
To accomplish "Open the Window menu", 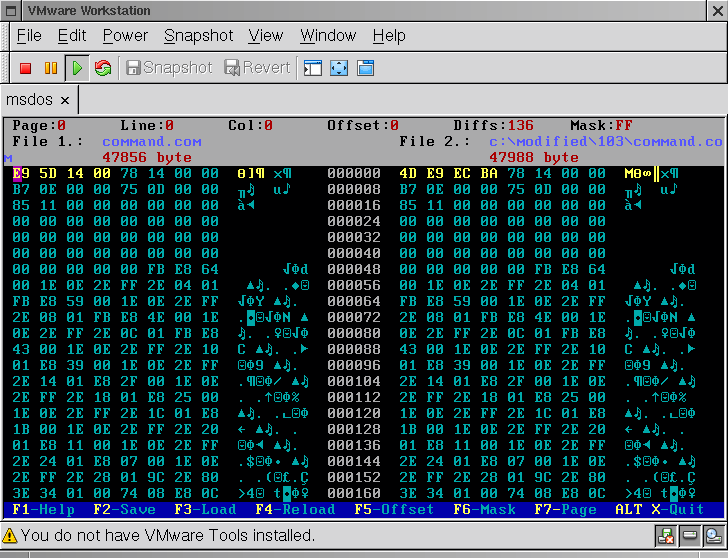I will click(x=328, y=36).
